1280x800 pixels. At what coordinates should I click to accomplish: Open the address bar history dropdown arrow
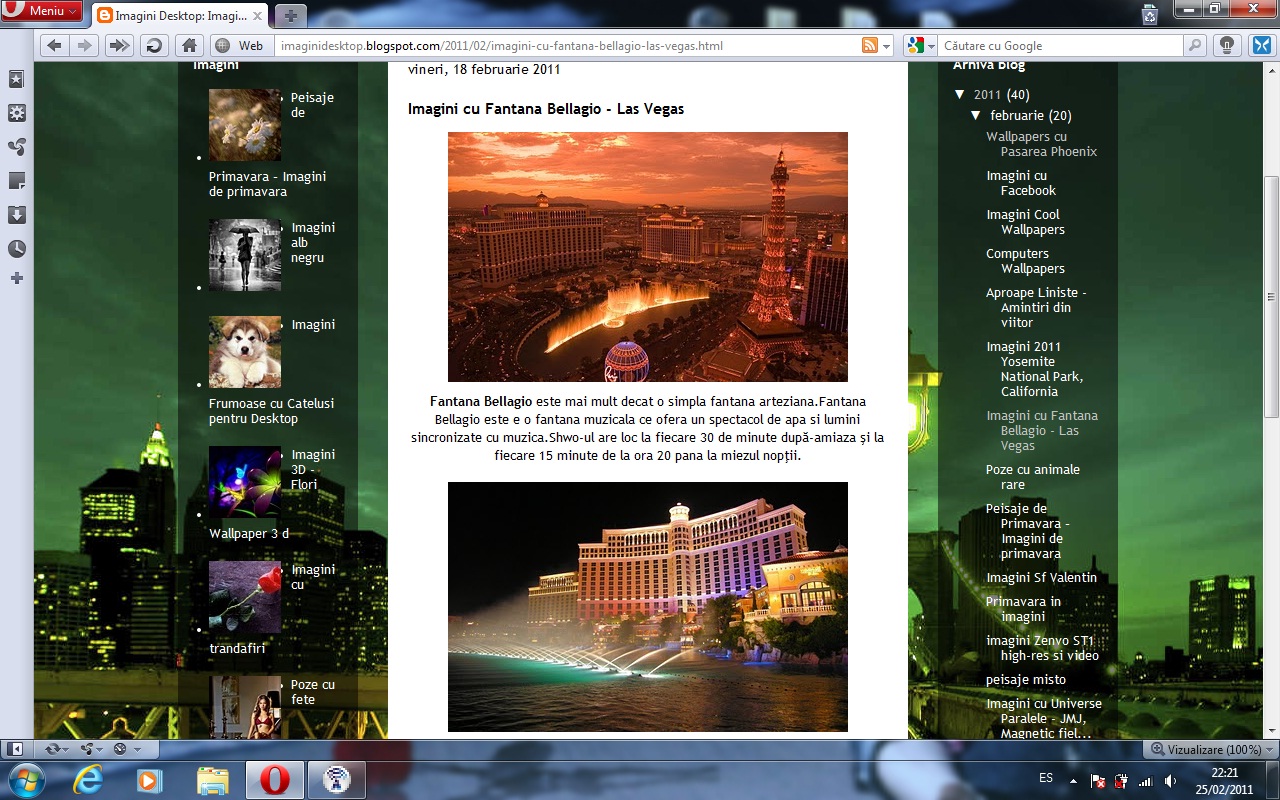click(887, 46)
